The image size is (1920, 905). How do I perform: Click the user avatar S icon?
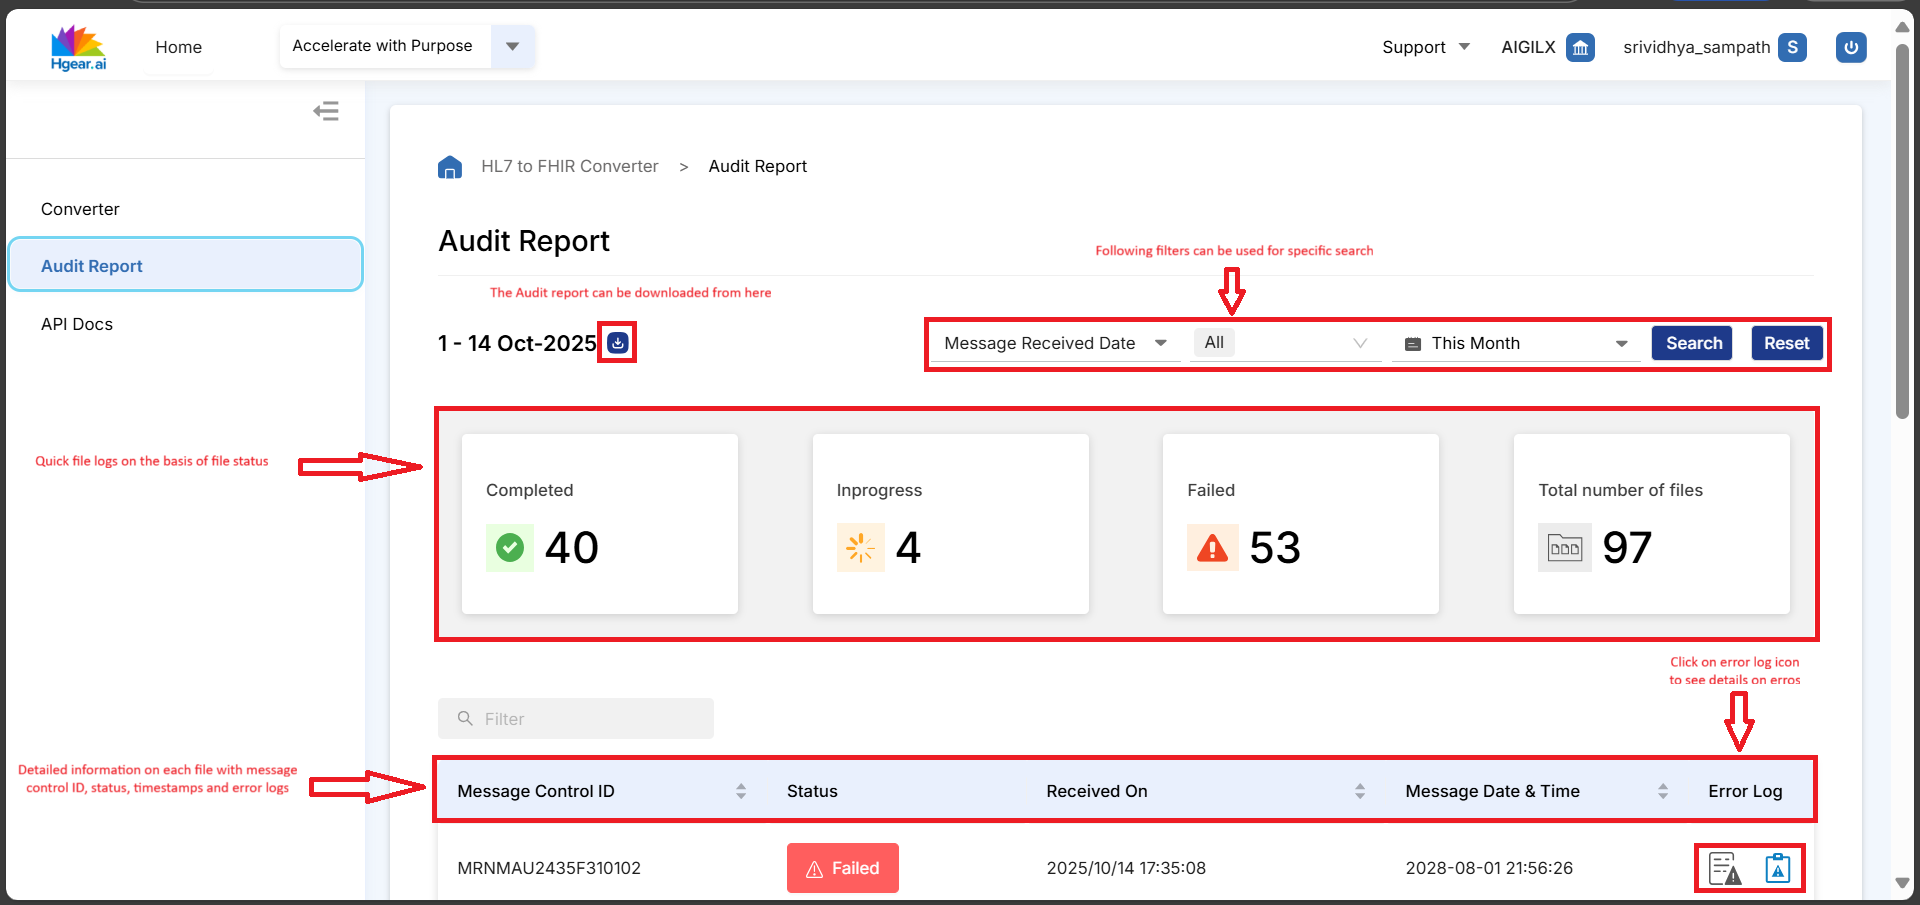[x=1792, y=47]
